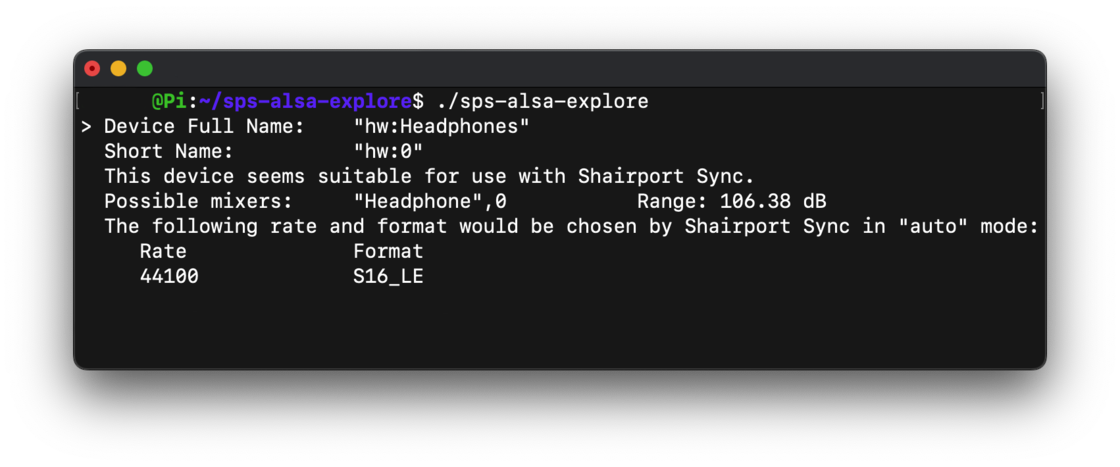The width and height of the screenshot is (1120, 467).
Task: Click the Shairport Sync suitability message line
Action: pyautogui.click(x=429, y=176)
